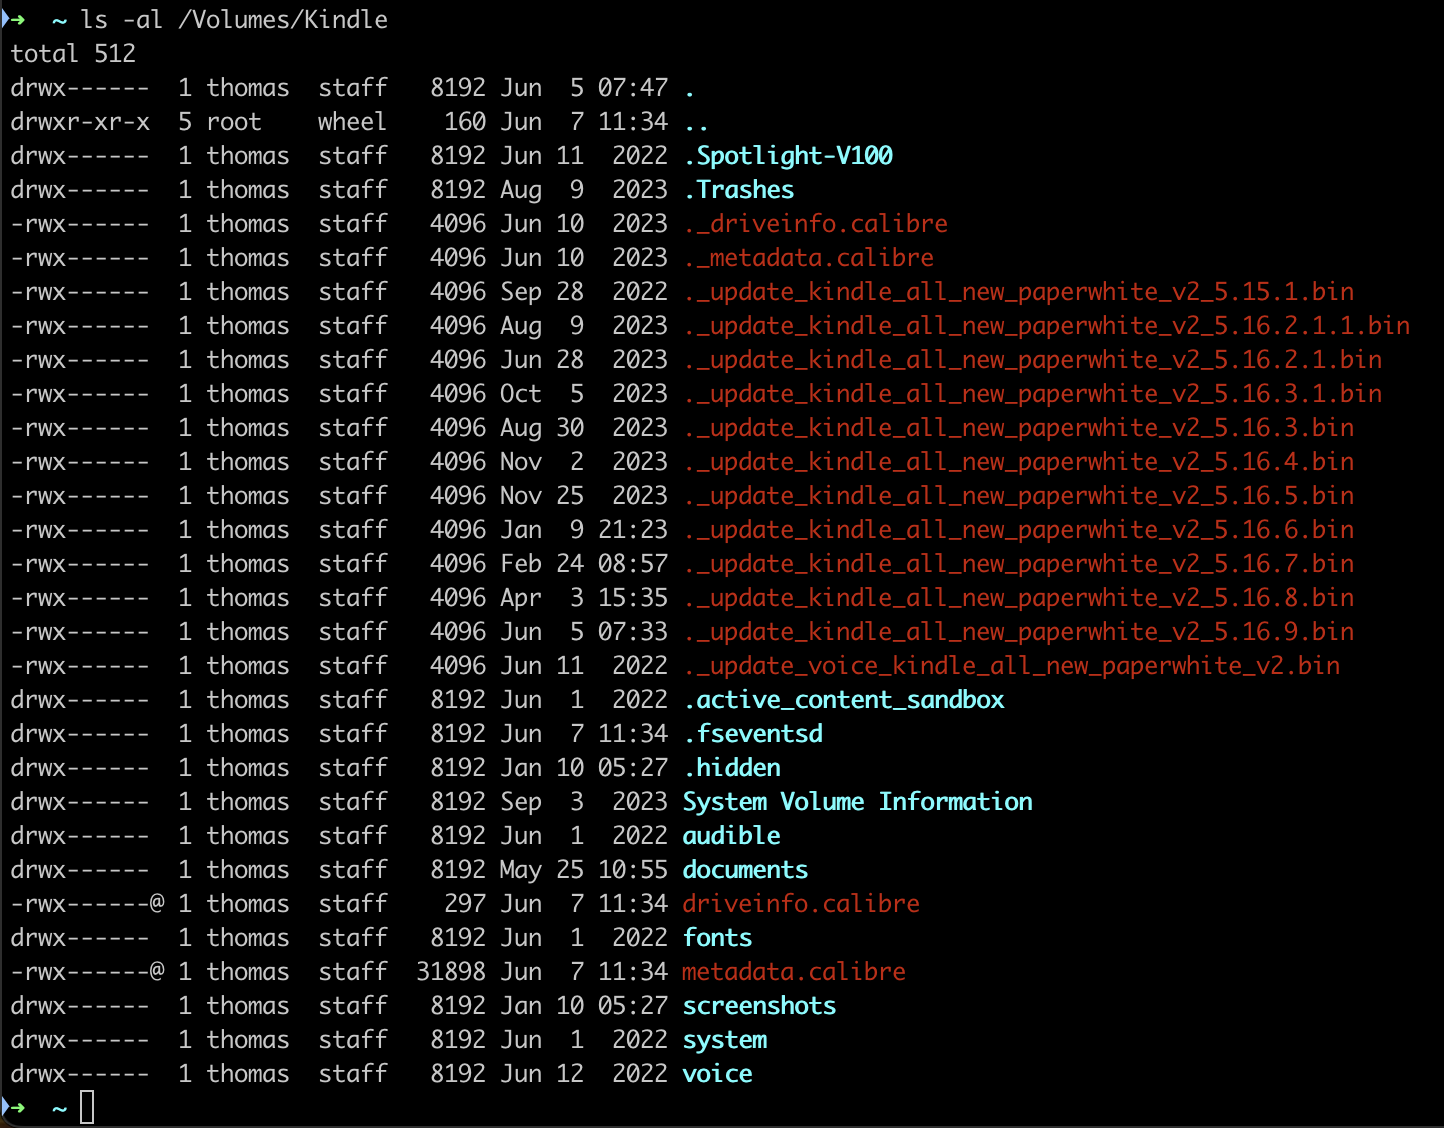Click the update file ending in v2_5.16.2.1.1.bin
Screen dimensions: 1444x1128
click(1047, 326)
